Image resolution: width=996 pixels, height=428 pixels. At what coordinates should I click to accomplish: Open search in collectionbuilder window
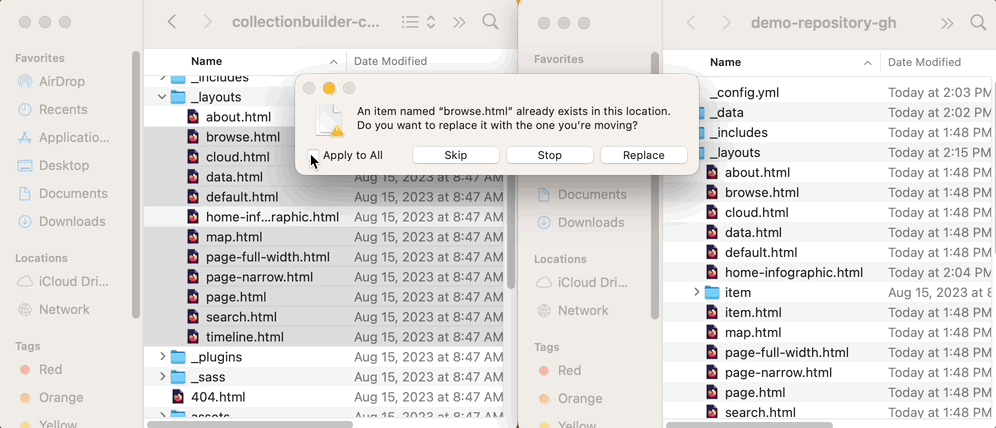(x=490, y=22)
